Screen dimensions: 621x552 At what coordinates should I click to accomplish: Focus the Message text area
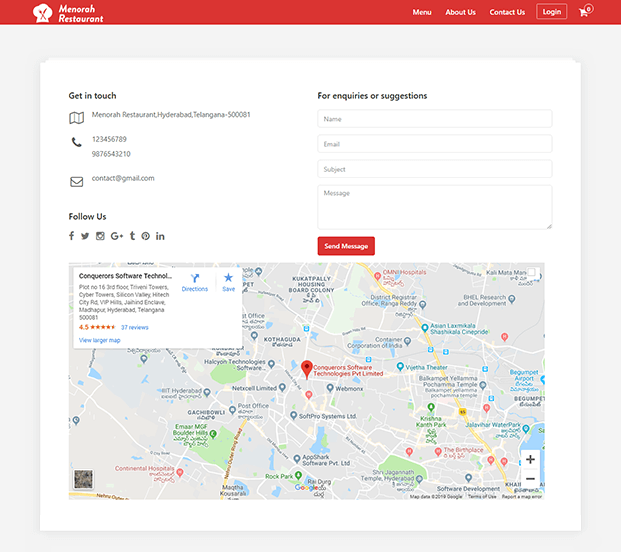point(434,207)
